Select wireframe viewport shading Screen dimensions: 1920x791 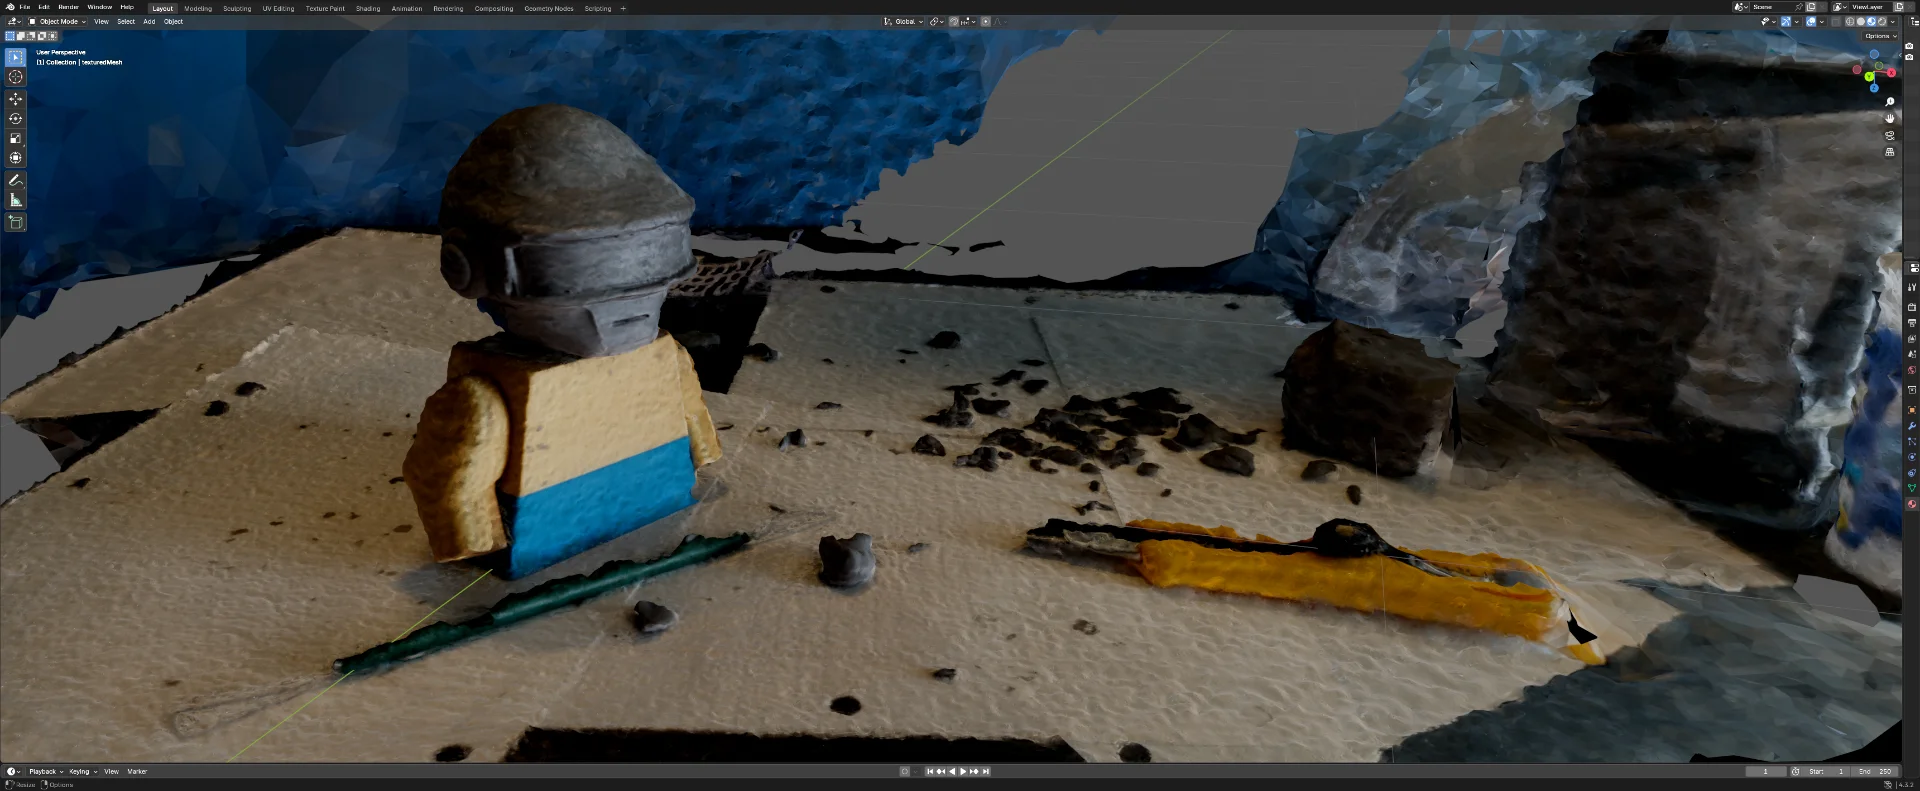coord(1850,21)
